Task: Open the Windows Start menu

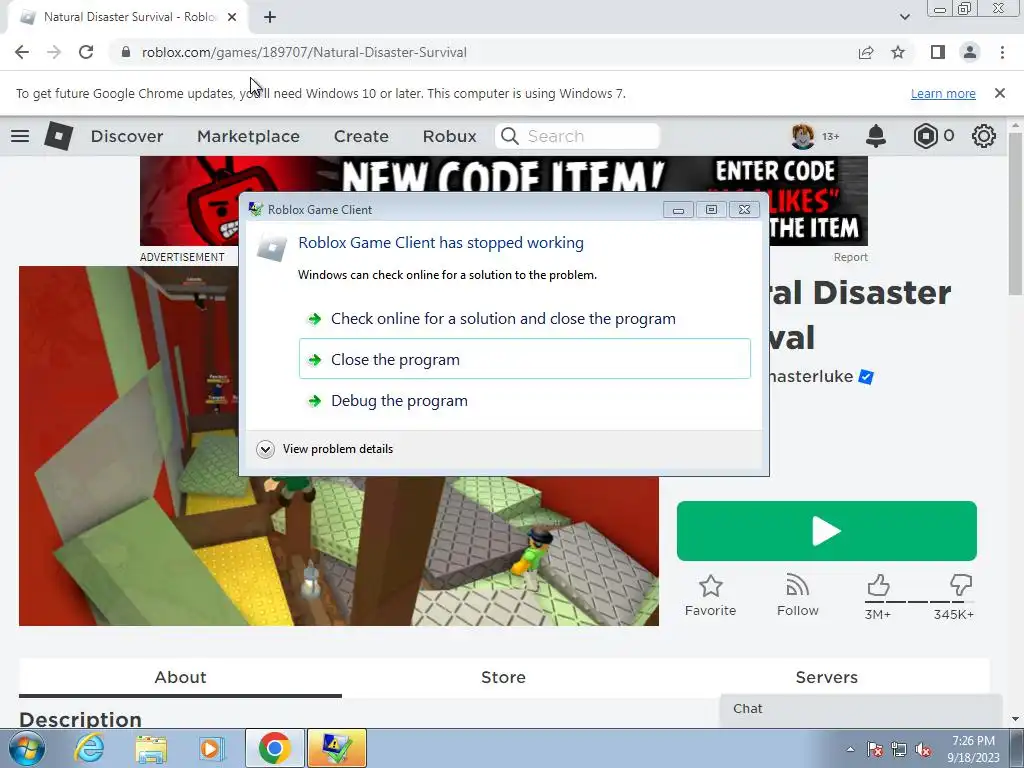Action: pos(26,748)
